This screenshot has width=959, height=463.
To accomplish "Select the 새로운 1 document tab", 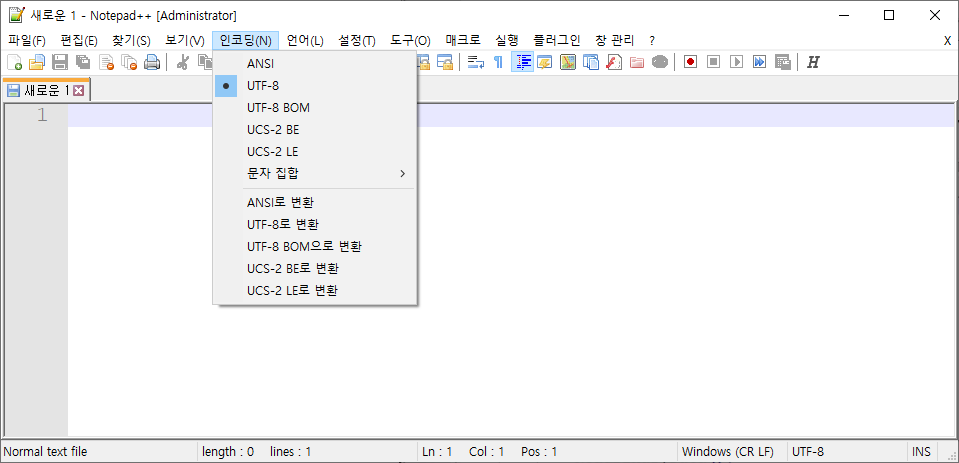I will coord(46,91).
